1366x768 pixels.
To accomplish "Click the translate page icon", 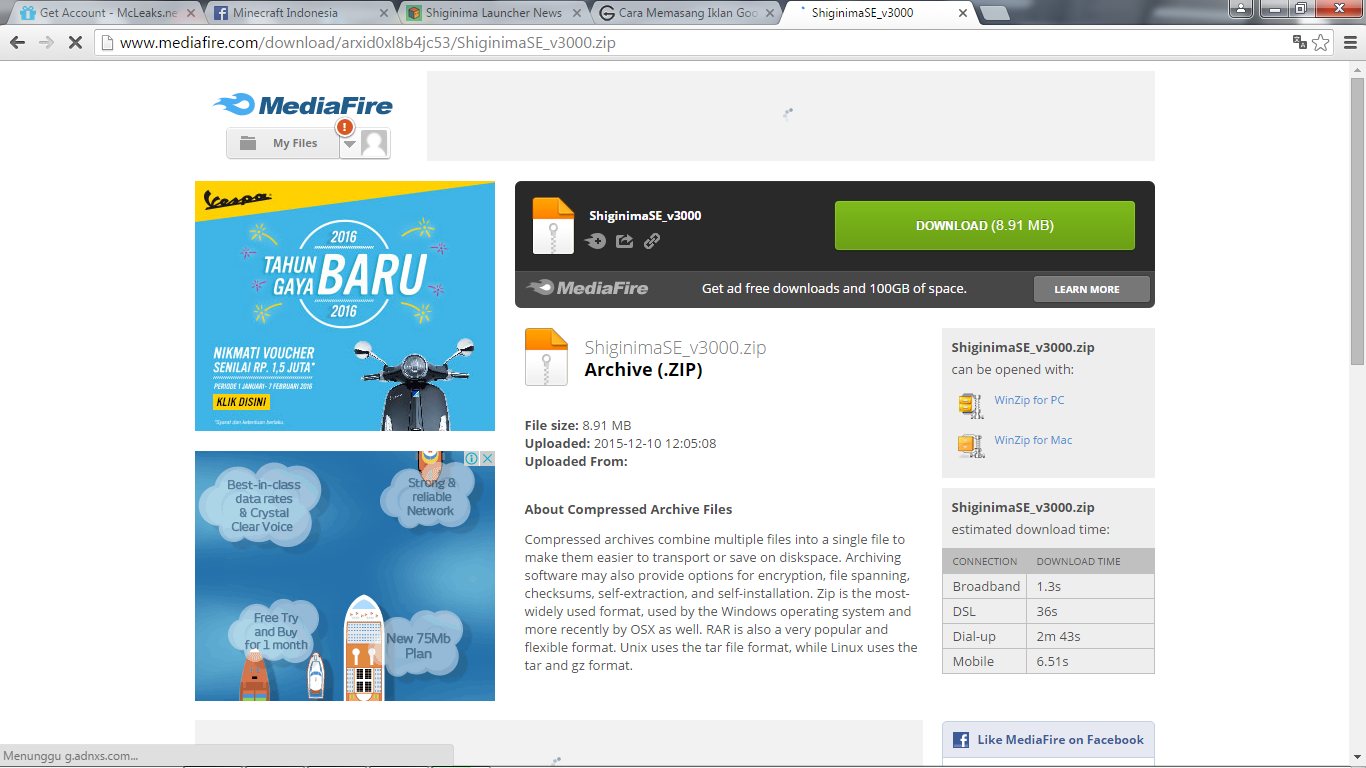I will coord(1300,42).
